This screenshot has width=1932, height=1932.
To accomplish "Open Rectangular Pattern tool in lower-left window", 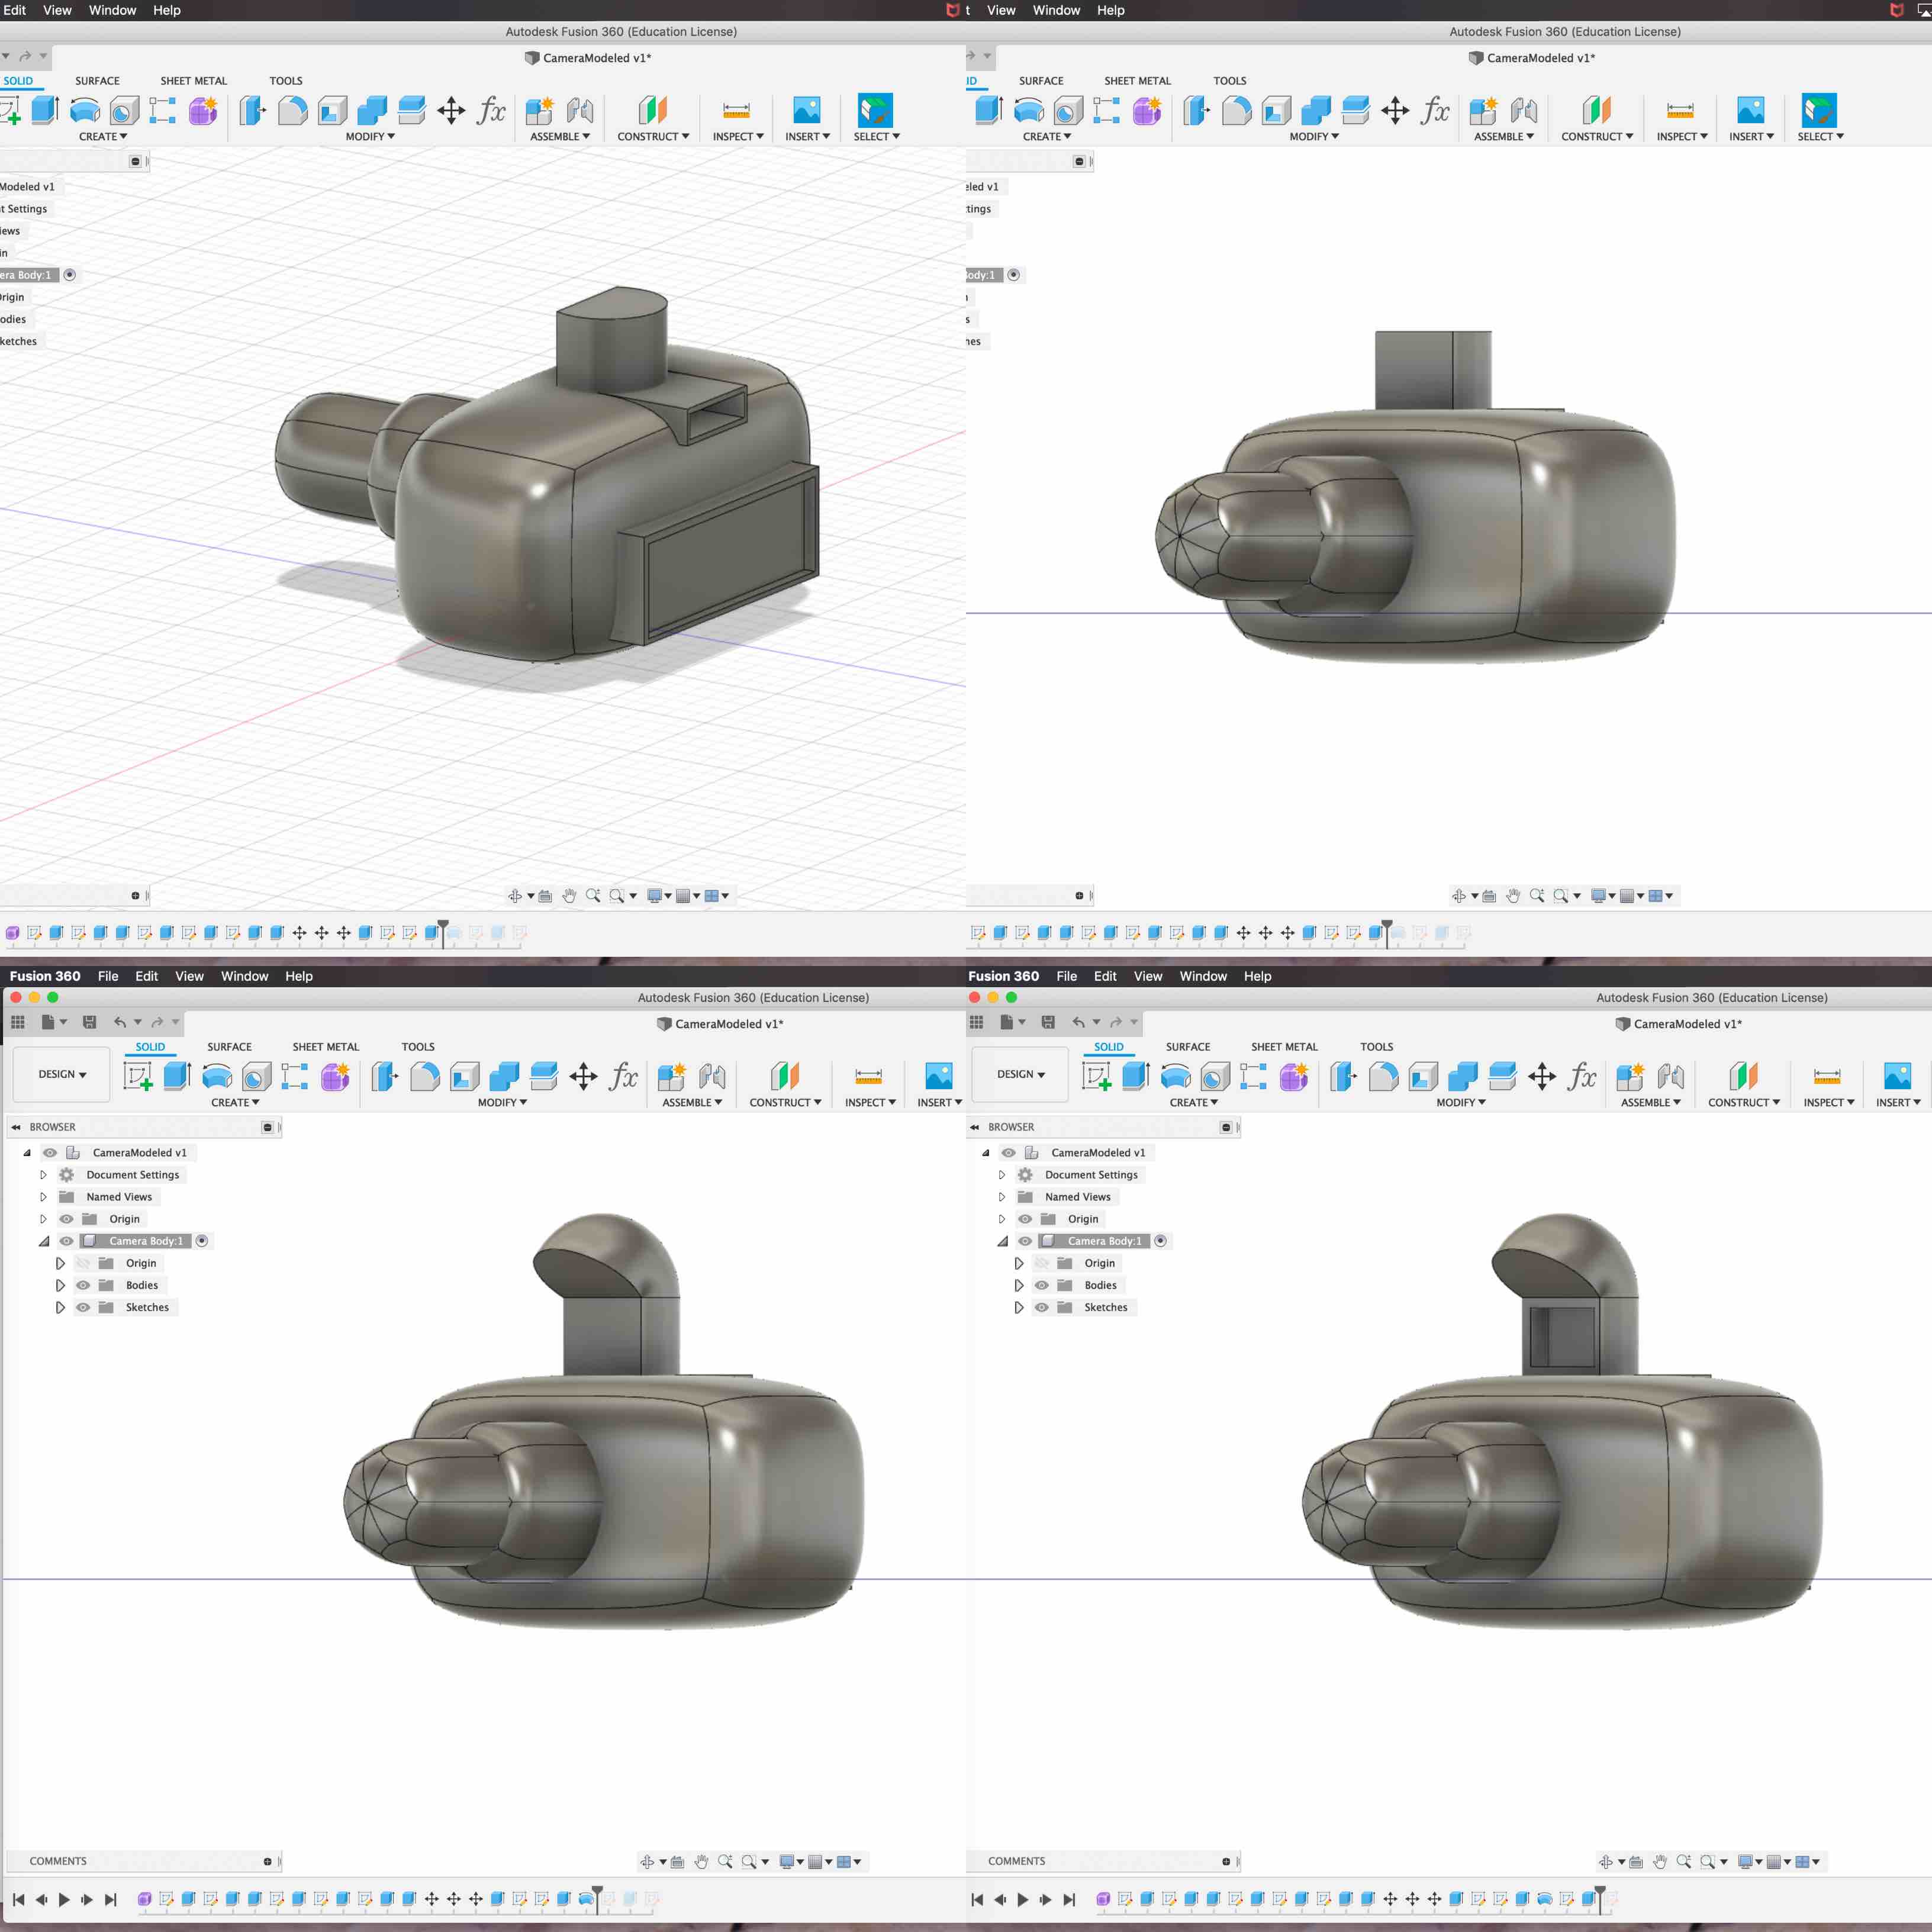I will tap(295, 1076).
